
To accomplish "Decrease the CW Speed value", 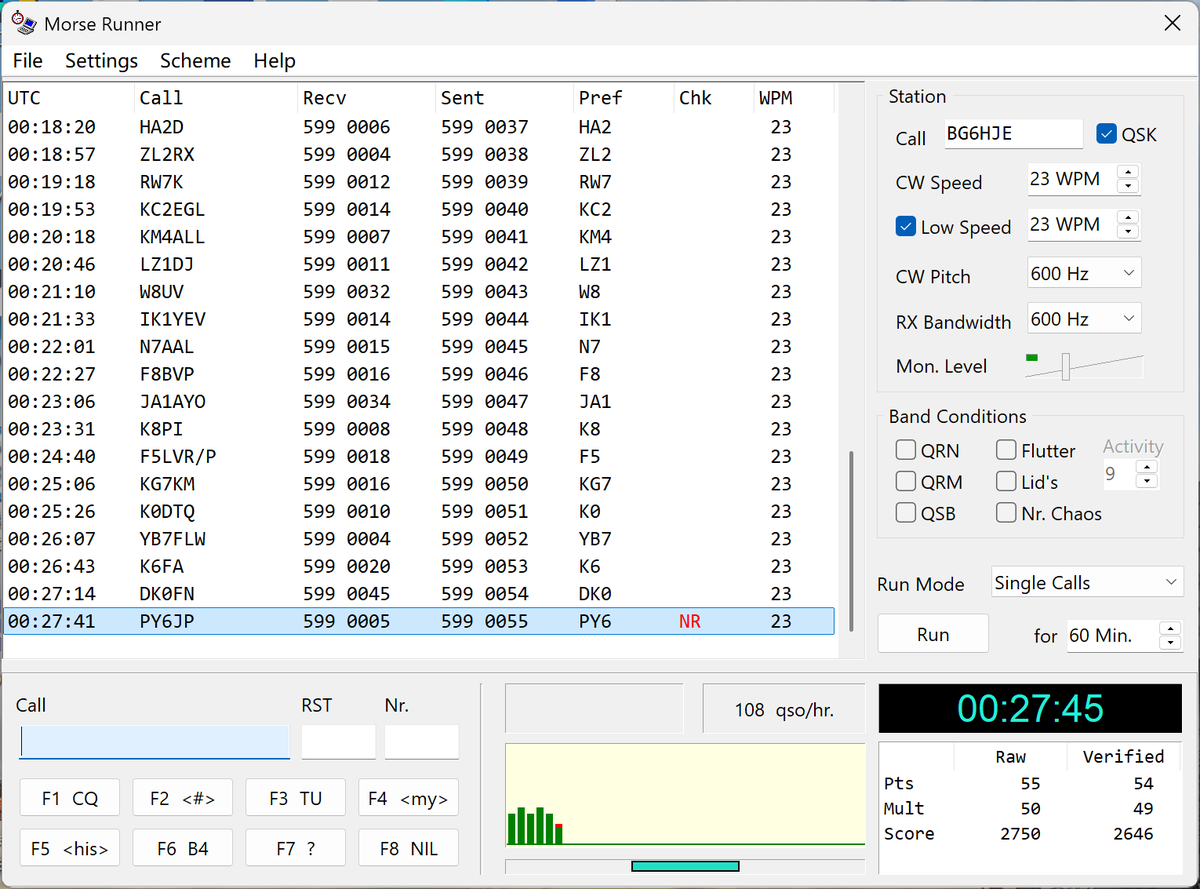I will tap(1129, 186).
